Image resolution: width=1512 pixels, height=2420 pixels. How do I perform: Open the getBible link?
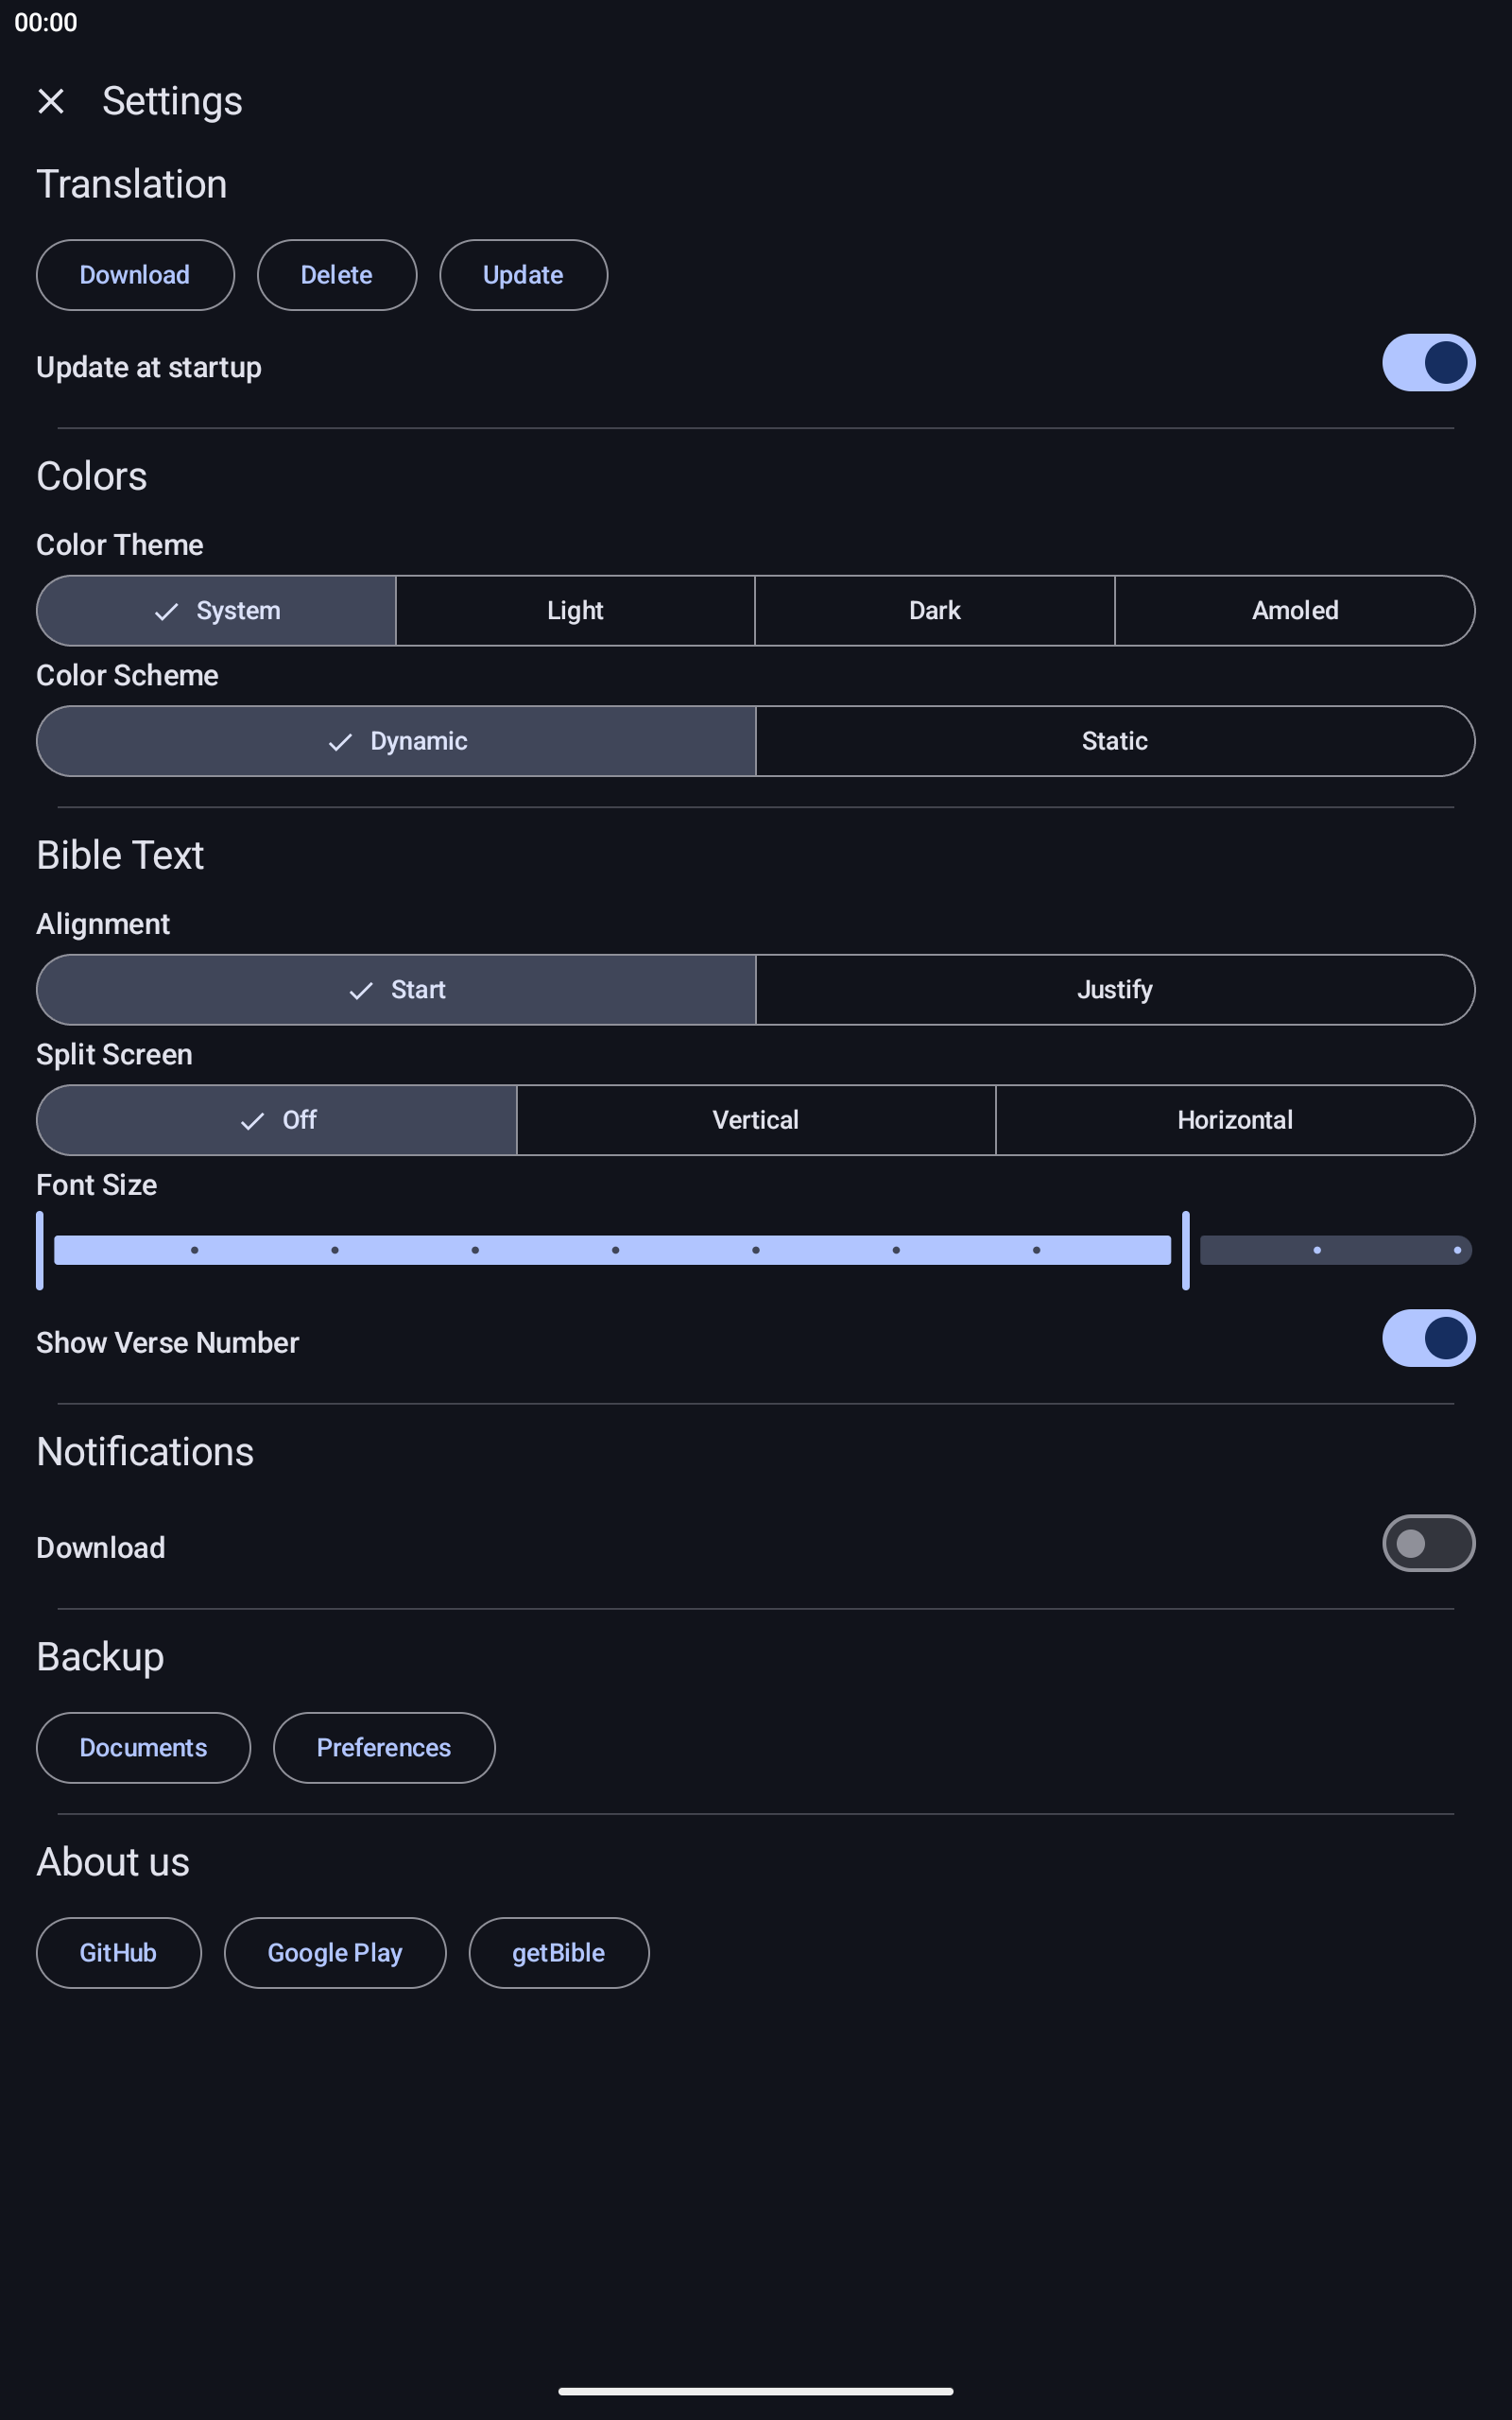tap(559, 1953)
